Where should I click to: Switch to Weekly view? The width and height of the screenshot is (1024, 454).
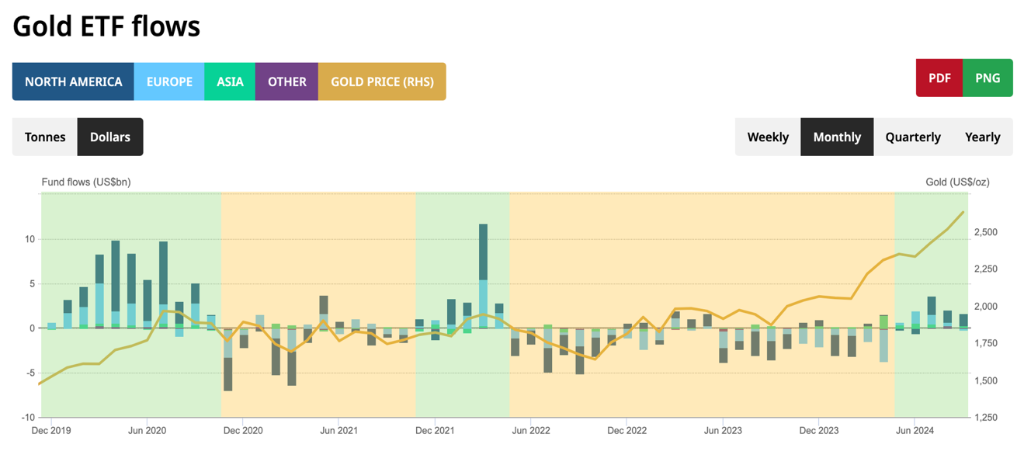click(x=768, y=137)
